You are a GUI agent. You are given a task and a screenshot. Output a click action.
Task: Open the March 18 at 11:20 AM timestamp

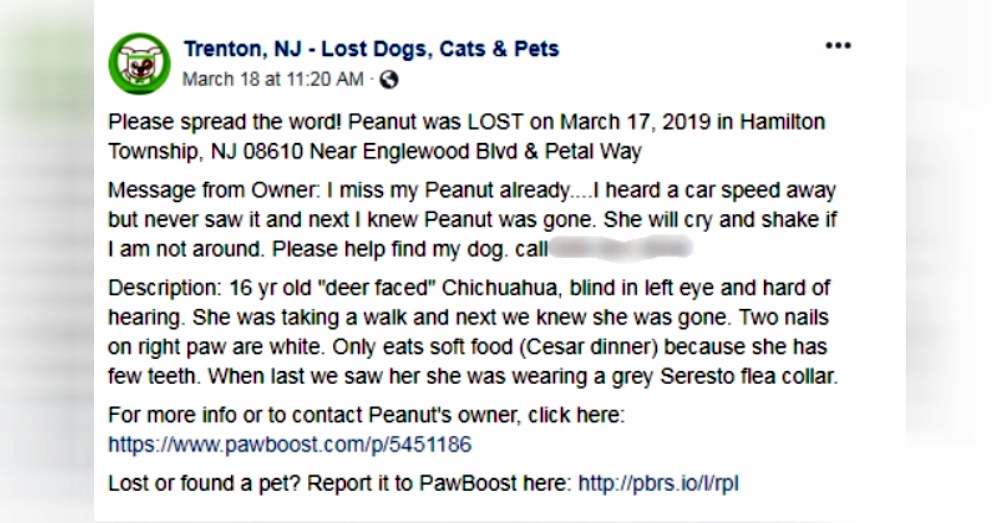273,80
